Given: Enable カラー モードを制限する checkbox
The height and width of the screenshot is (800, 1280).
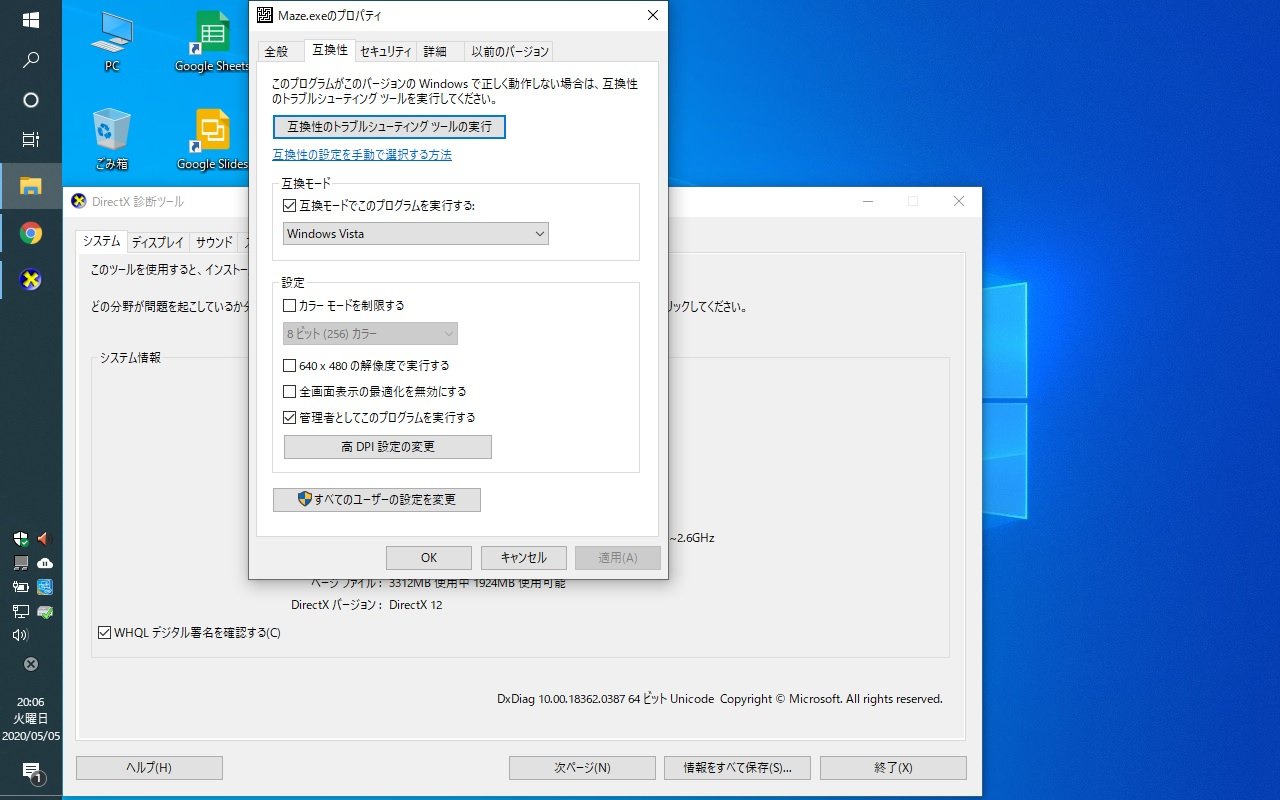Looking at the screenshot, I should click(290, 306).
